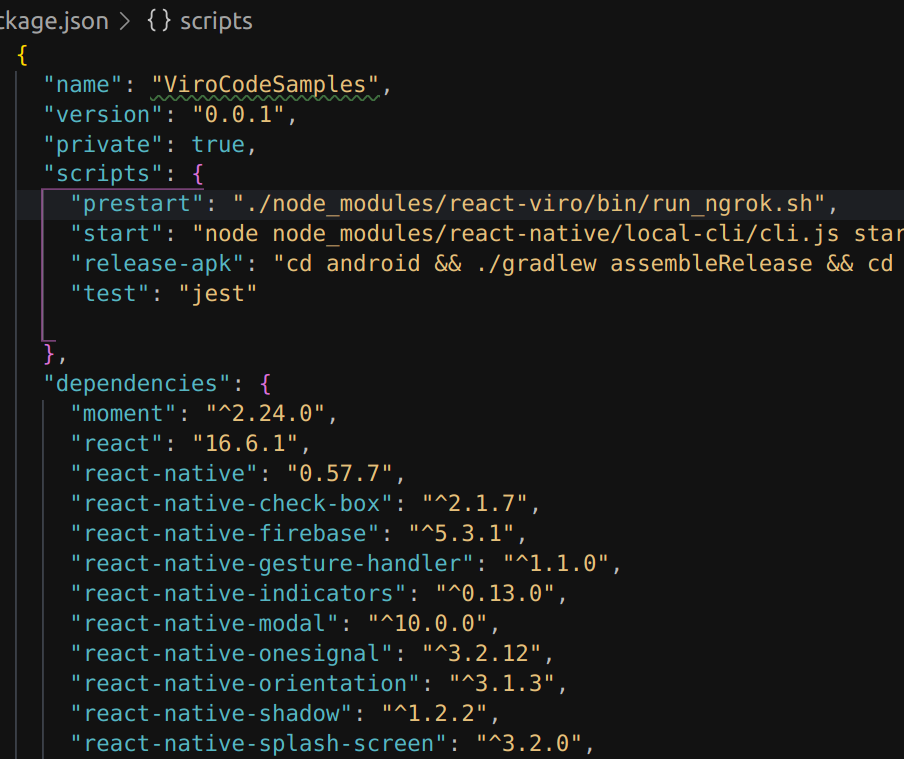Click the opening brace after "dependencies"
904x759 pixels.
(265, 384)
